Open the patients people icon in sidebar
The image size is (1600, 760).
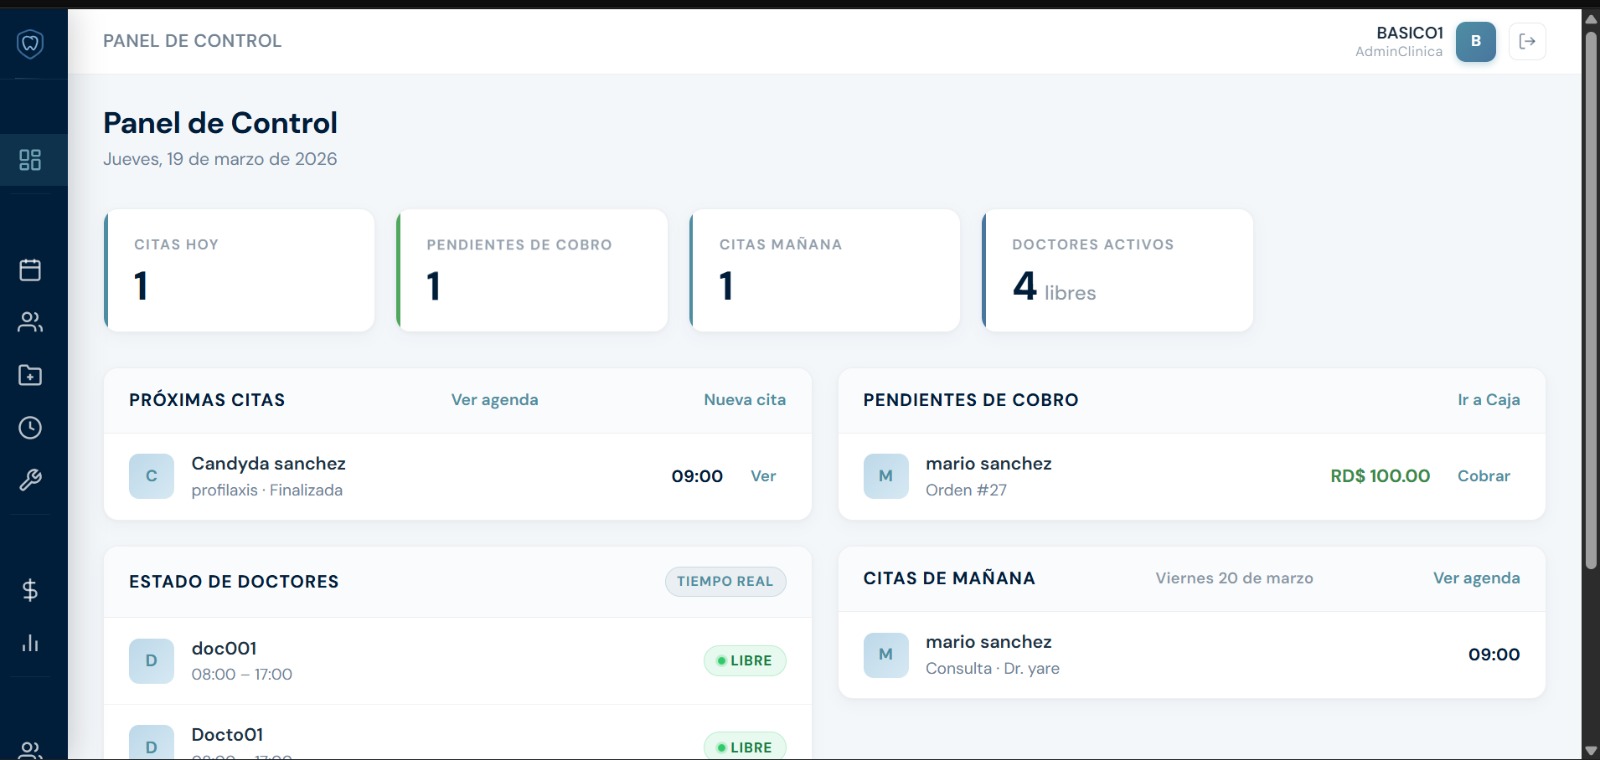(x=31, y=322)
